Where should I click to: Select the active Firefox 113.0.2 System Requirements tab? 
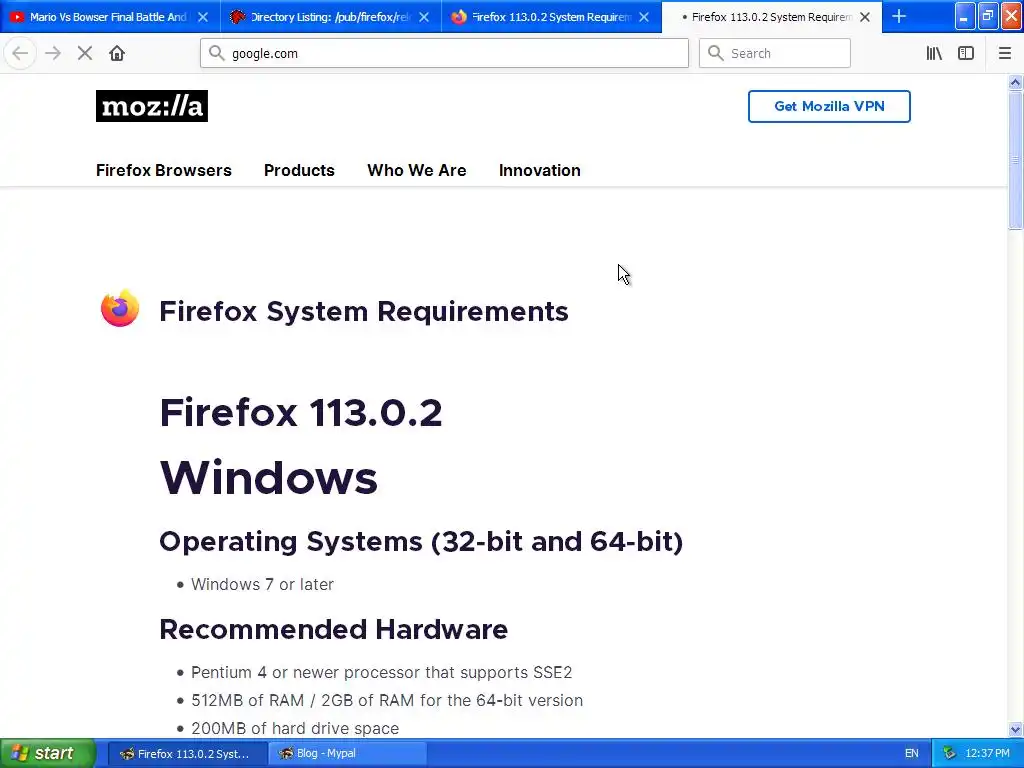pyautogui.click(x=771, y=17)
